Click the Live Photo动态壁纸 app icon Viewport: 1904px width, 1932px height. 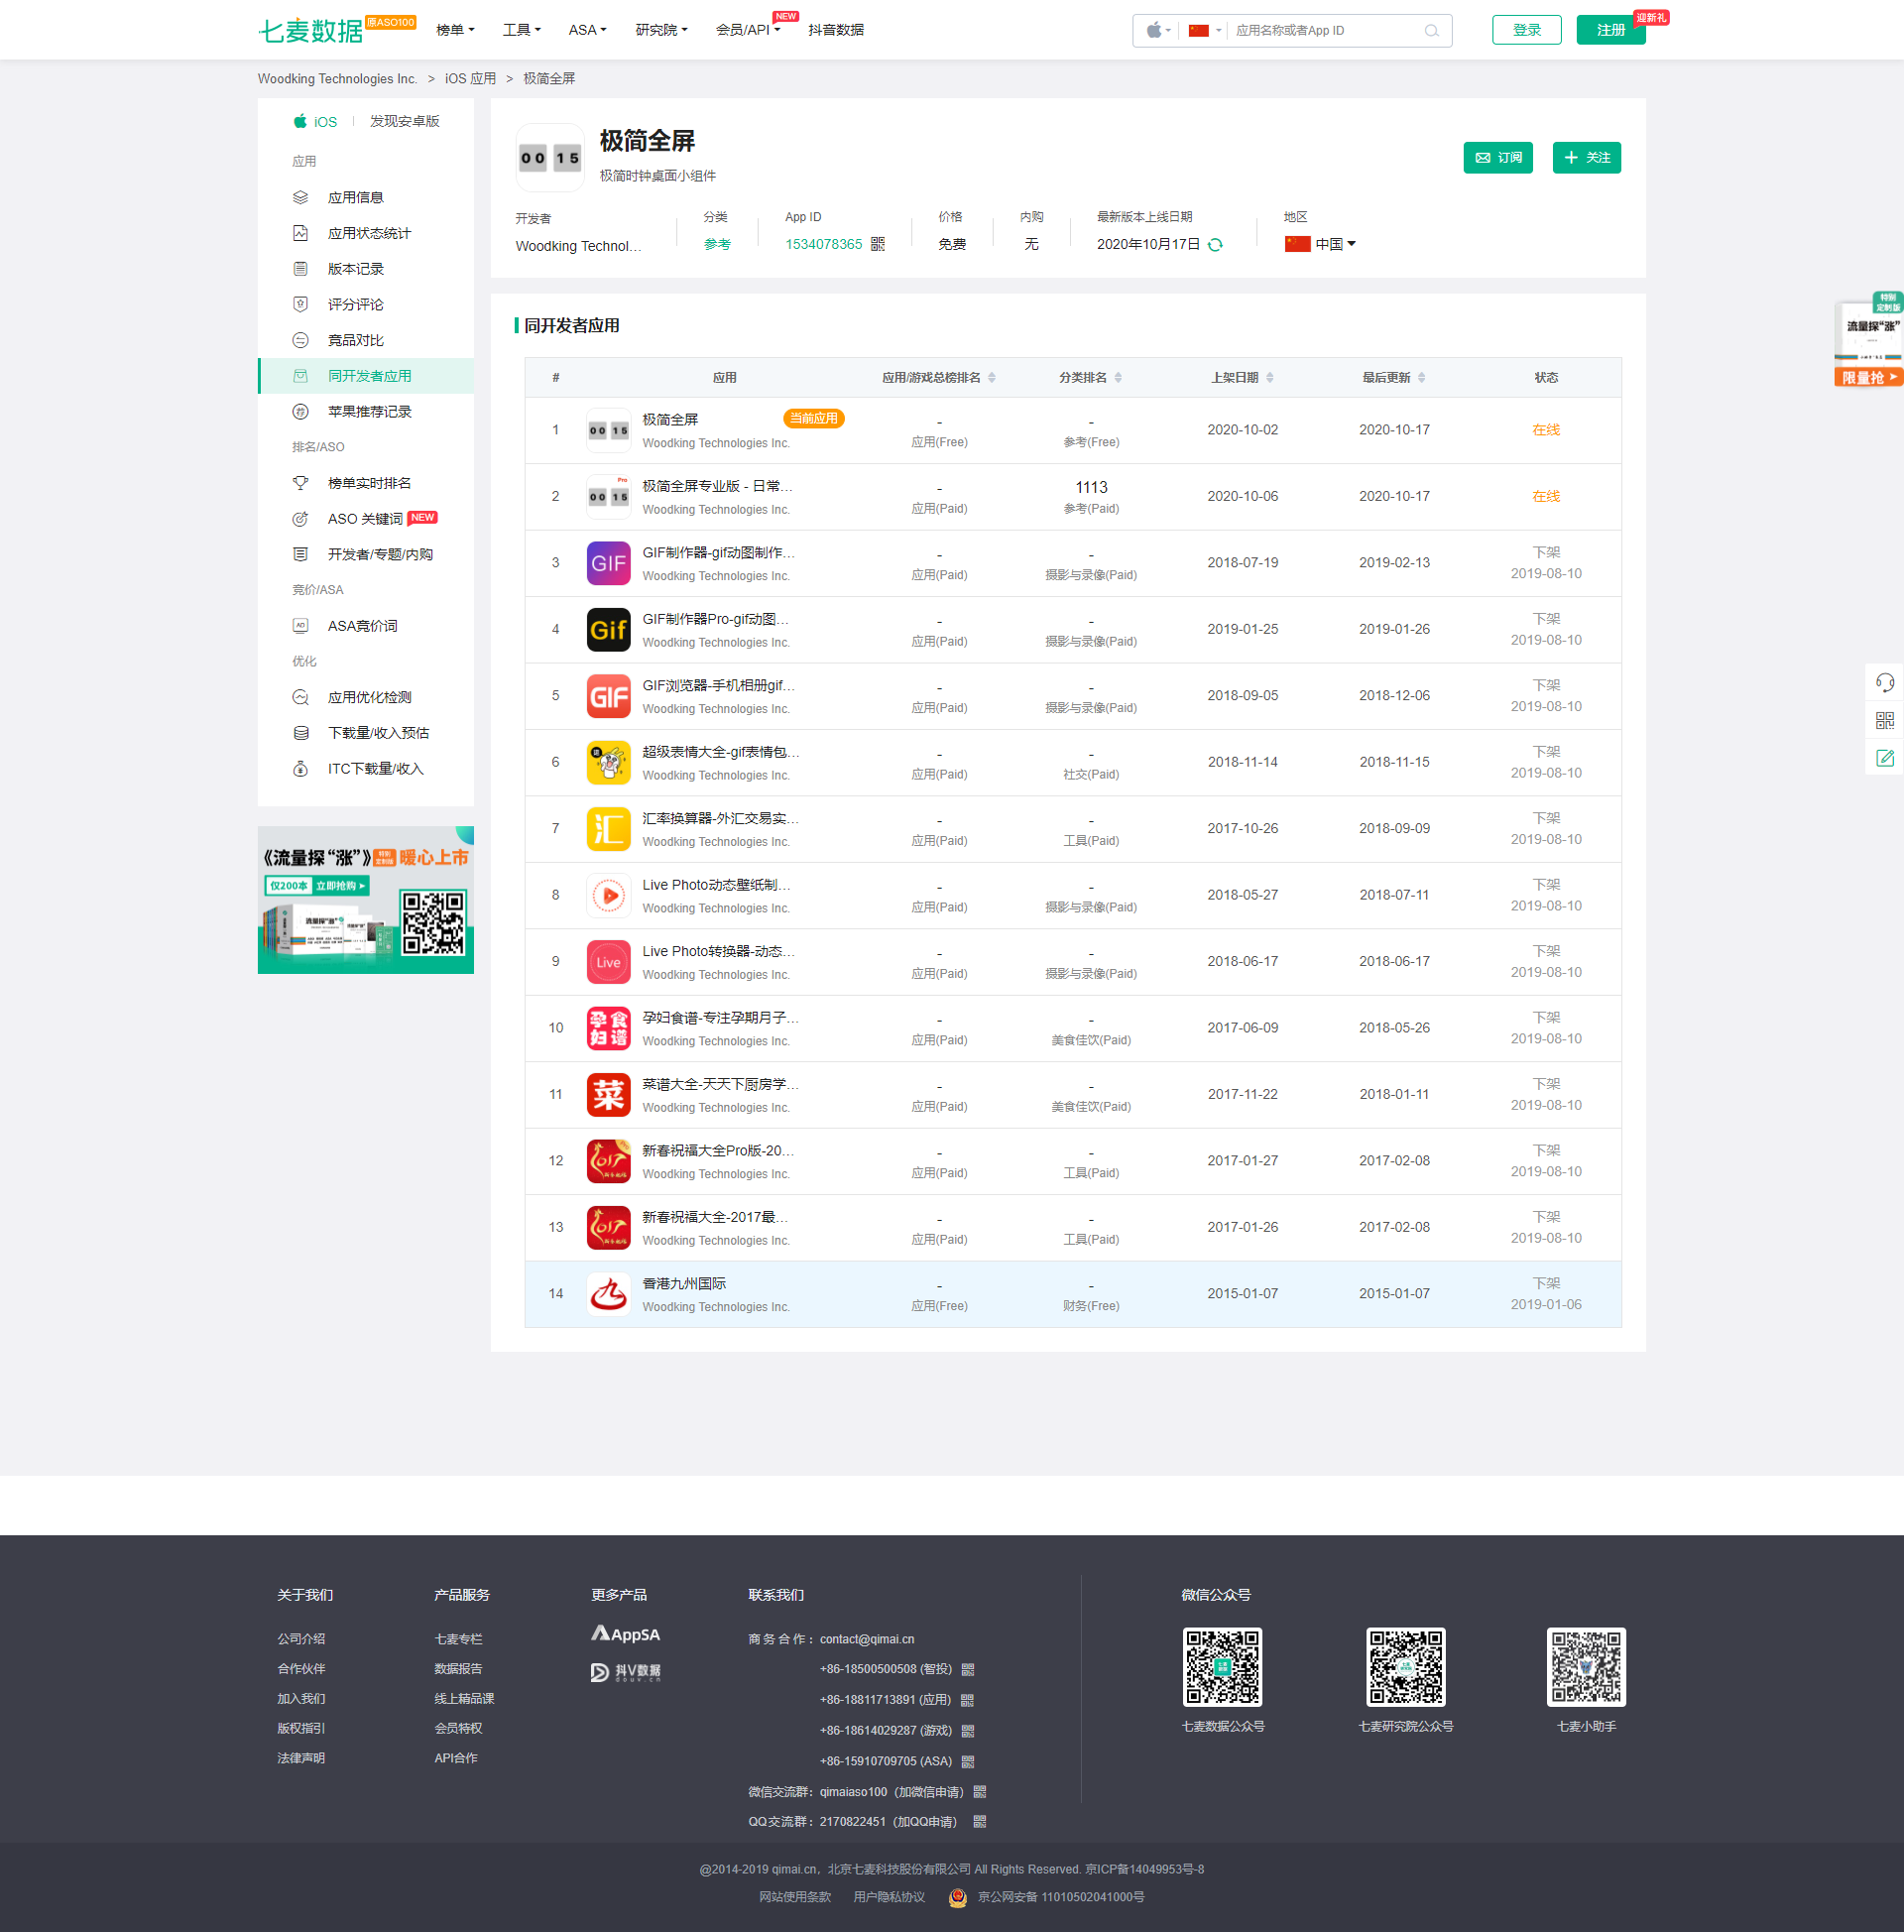(x=608, y=896)
